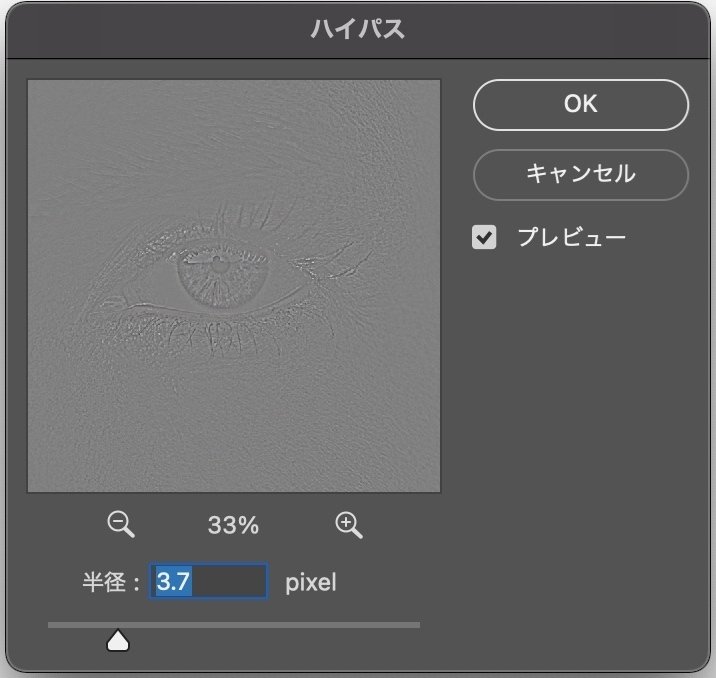The width and height of the screenshot is (716, 678).
Task: Click the プレビュー label text
Action: (572, 237)
